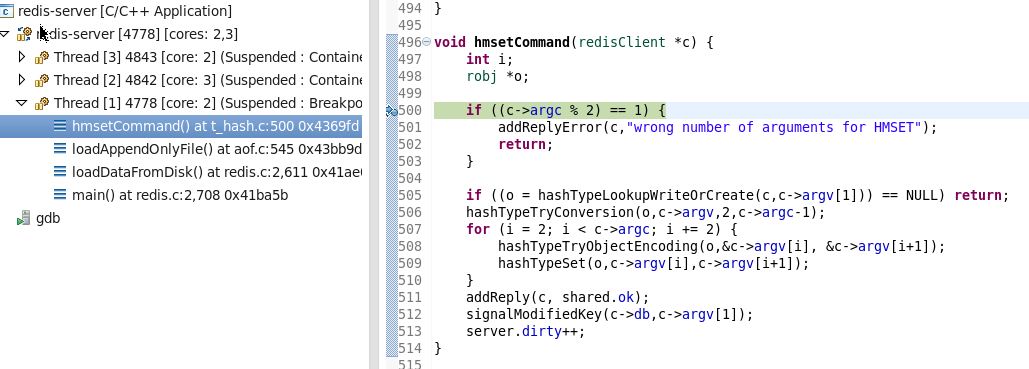This screenshot has width=1029, height=369.
Task: Select the gdb debugger entry
Action: (48, 218)
